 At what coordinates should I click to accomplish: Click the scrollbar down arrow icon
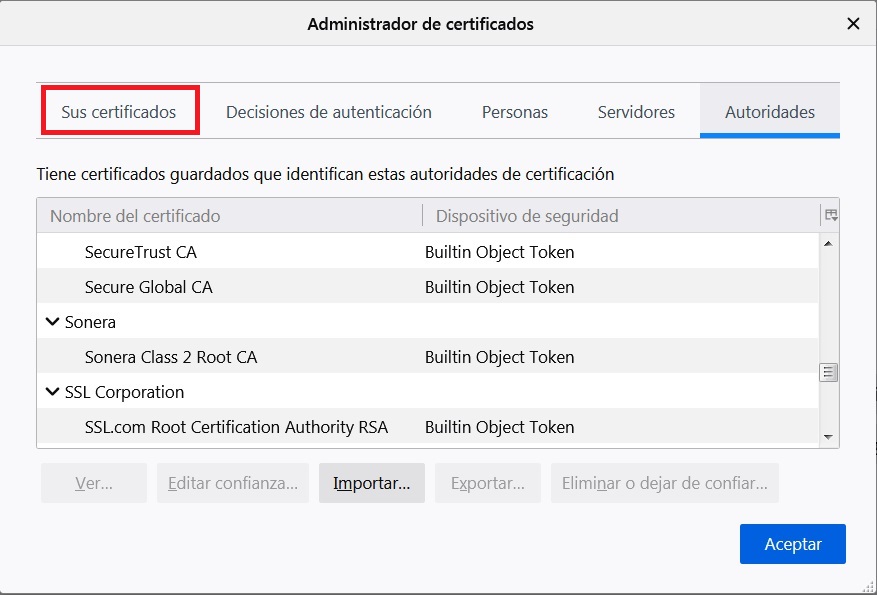point(828,435)
